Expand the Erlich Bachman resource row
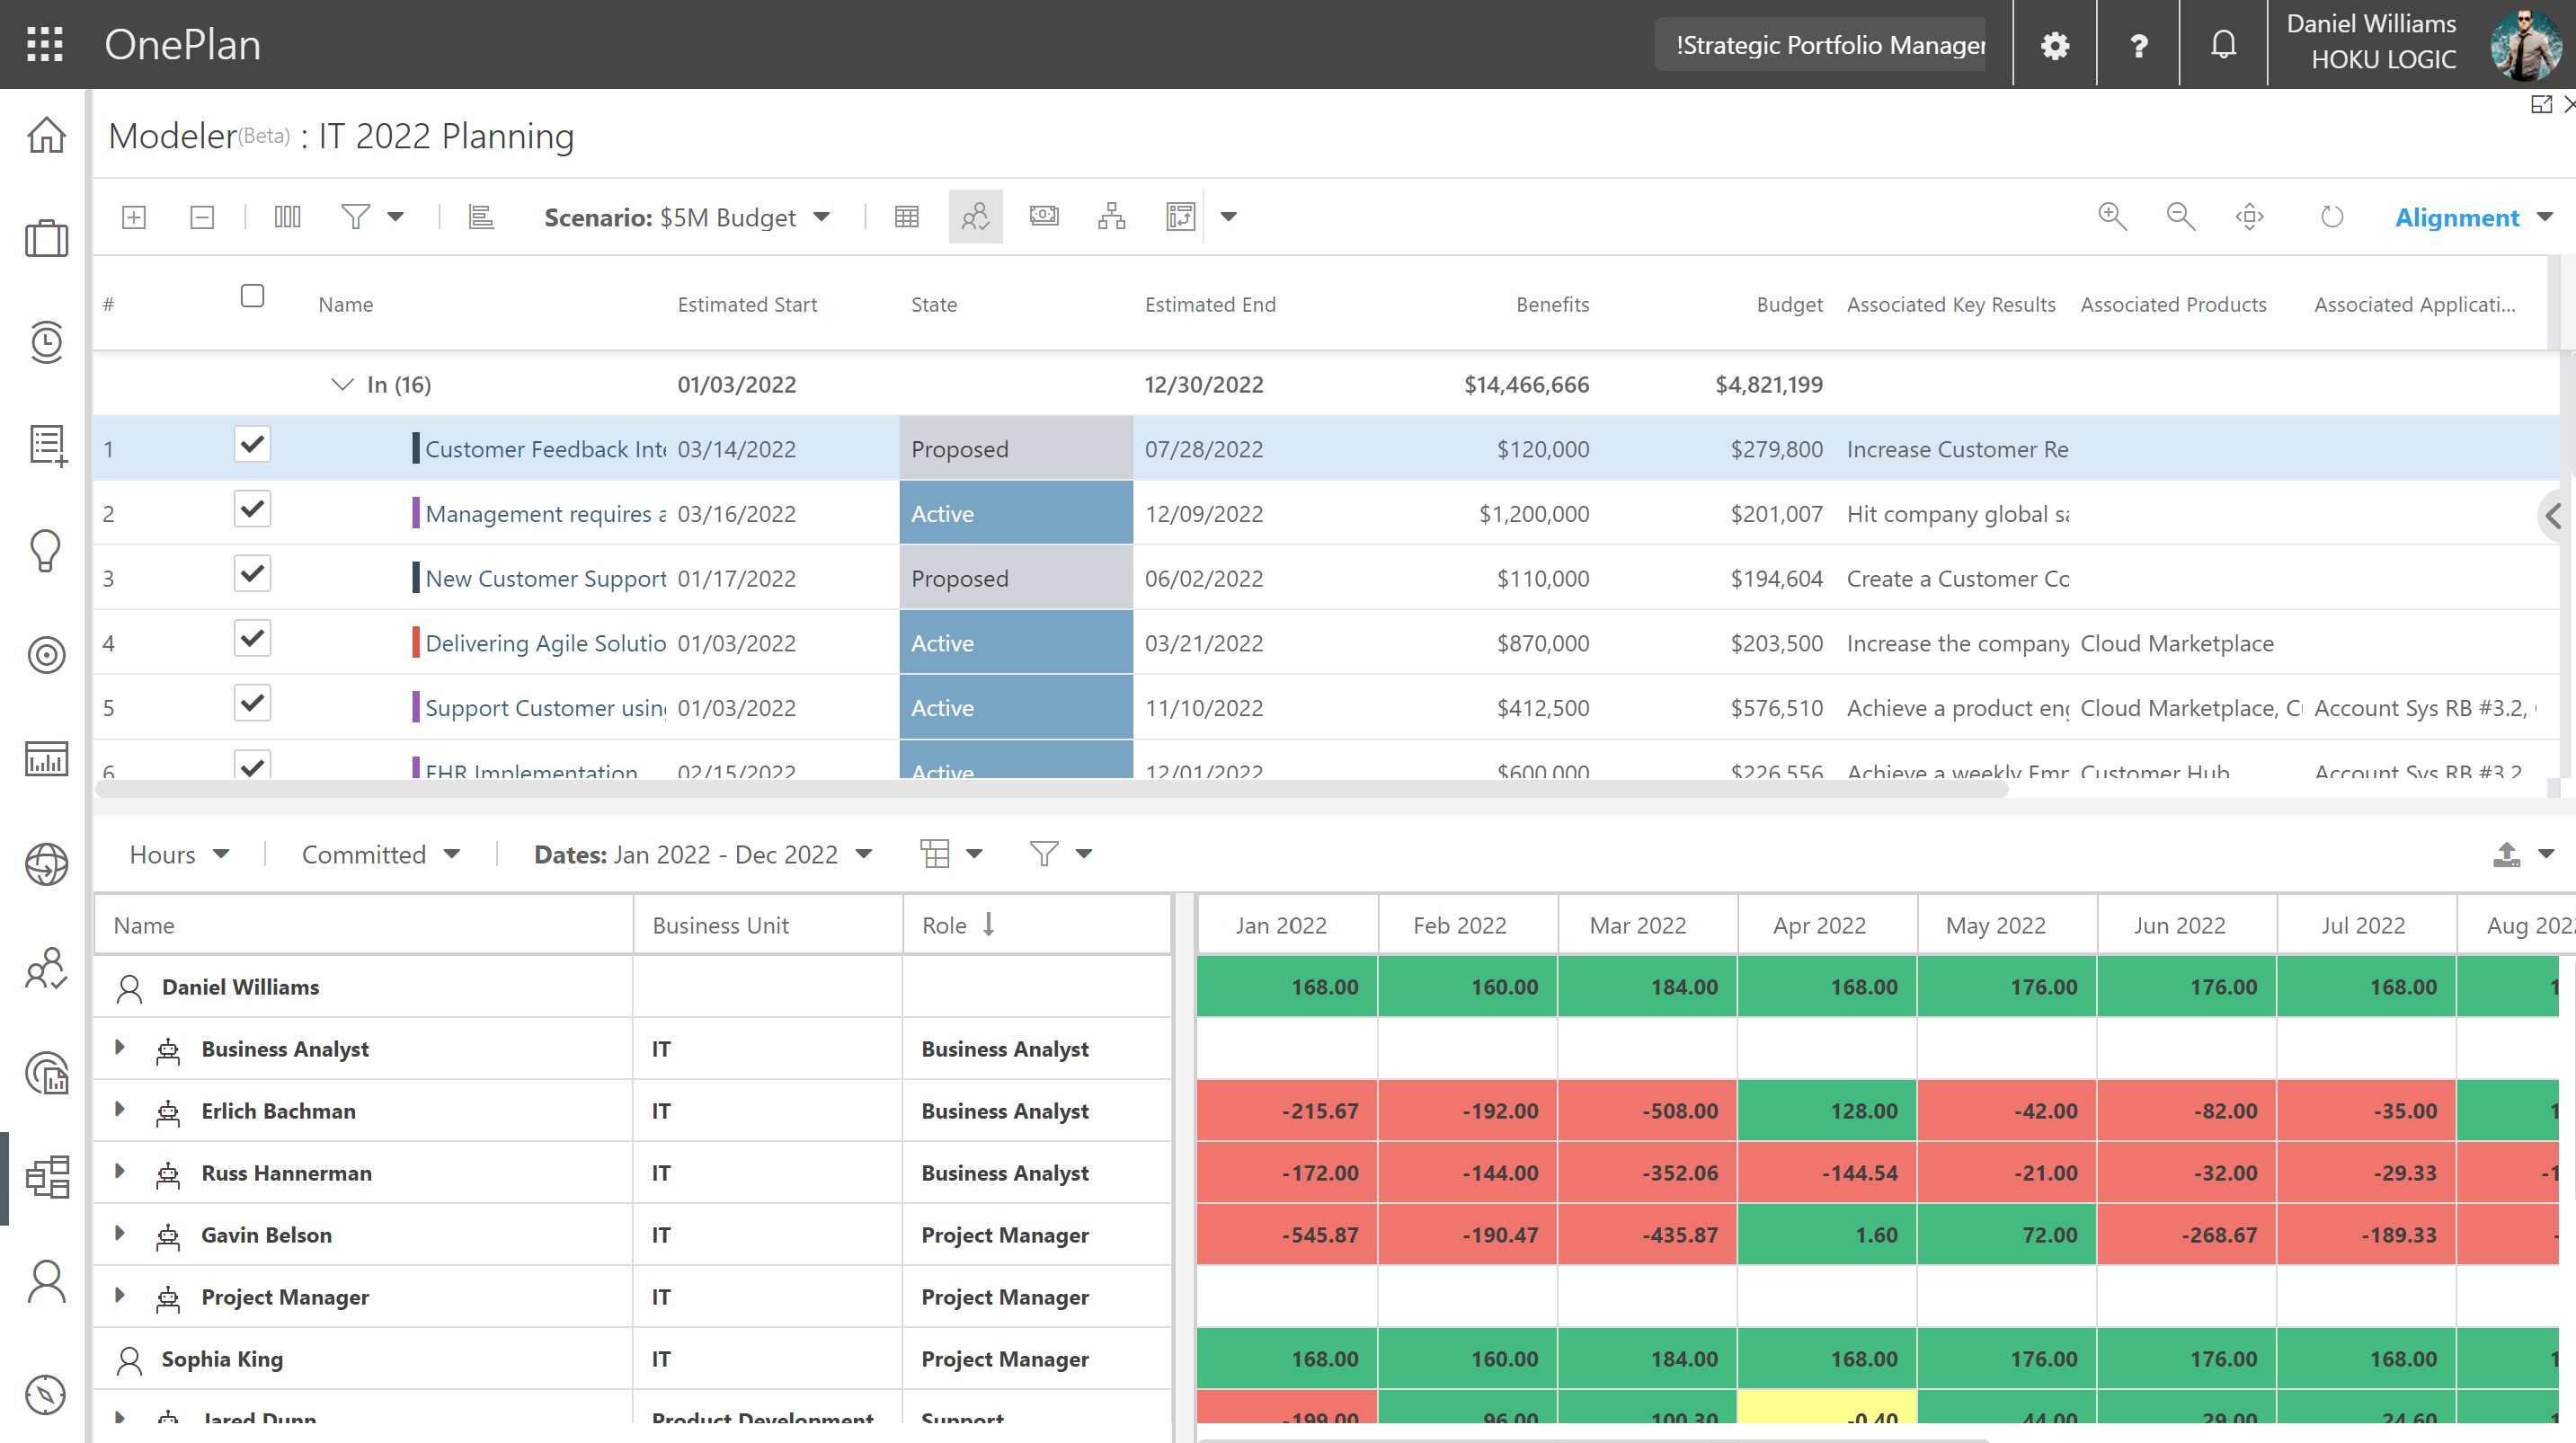The image size is (2576, 1443). (119, 1109)
